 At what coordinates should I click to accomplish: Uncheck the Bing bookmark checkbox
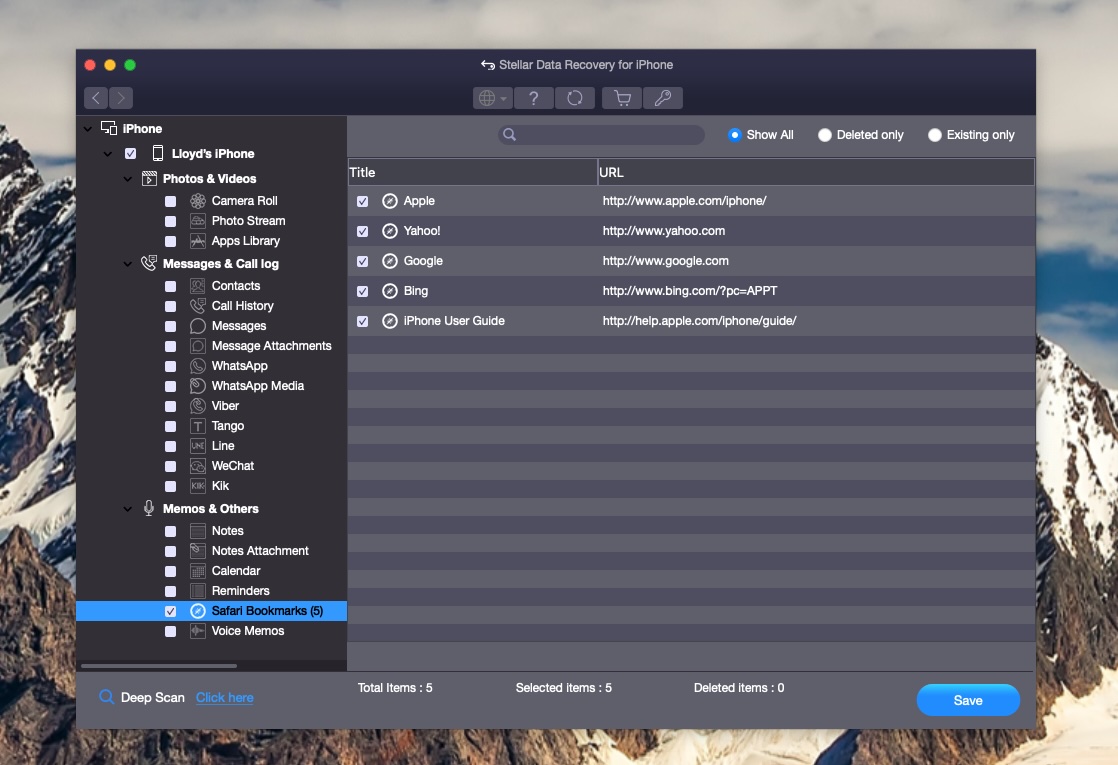point(362,292)
